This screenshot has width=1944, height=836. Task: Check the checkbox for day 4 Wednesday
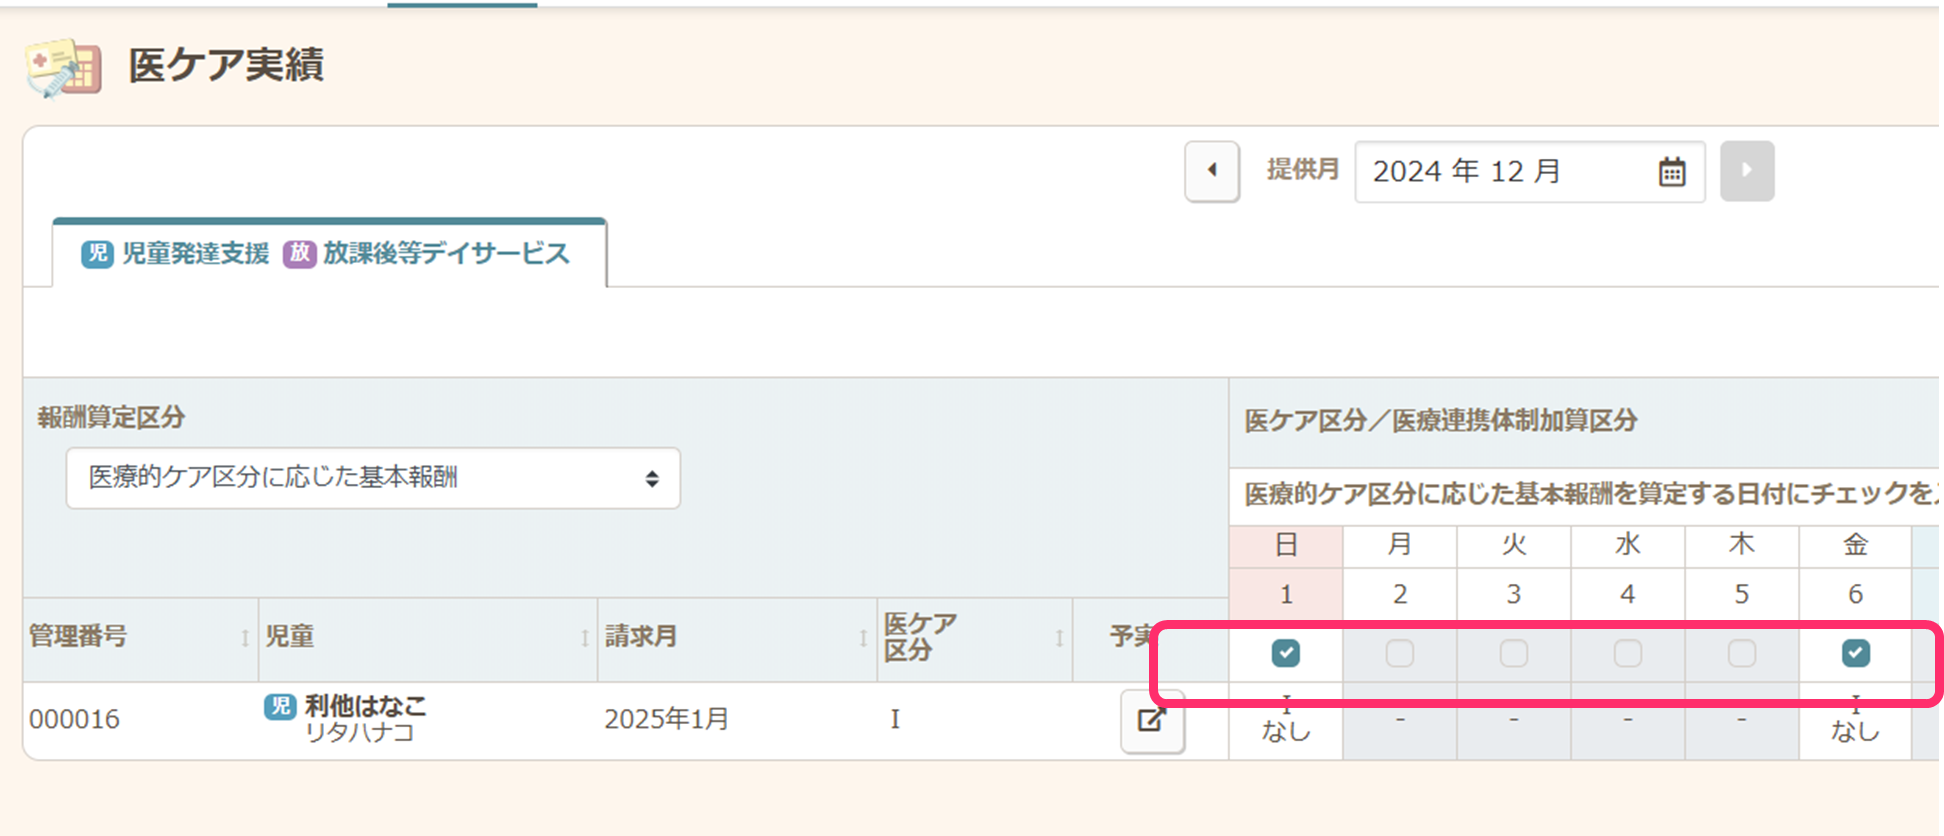(x=1627, y=653)
